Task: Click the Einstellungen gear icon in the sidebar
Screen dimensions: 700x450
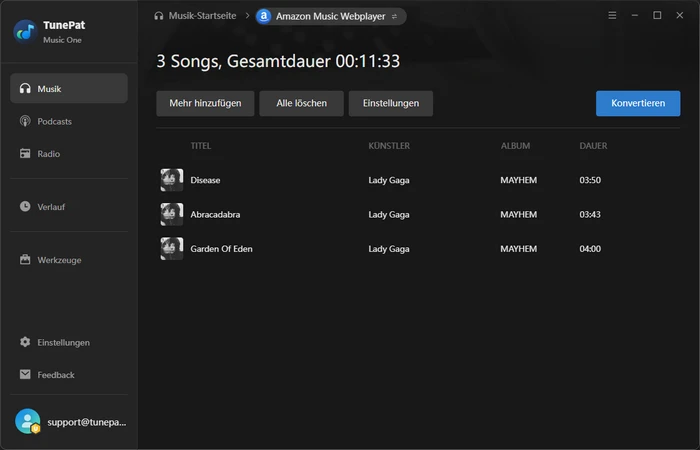Action: (25, 342)
